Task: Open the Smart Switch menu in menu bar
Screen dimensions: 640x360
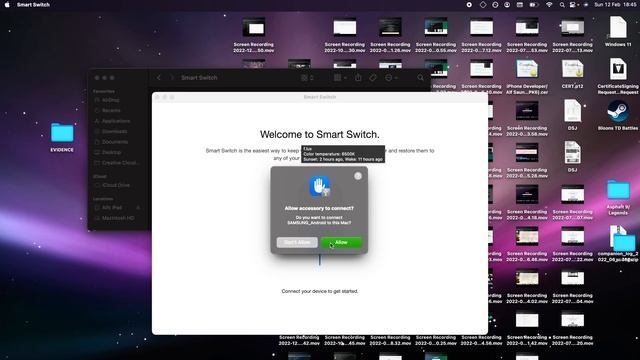Action: (33, 4)
